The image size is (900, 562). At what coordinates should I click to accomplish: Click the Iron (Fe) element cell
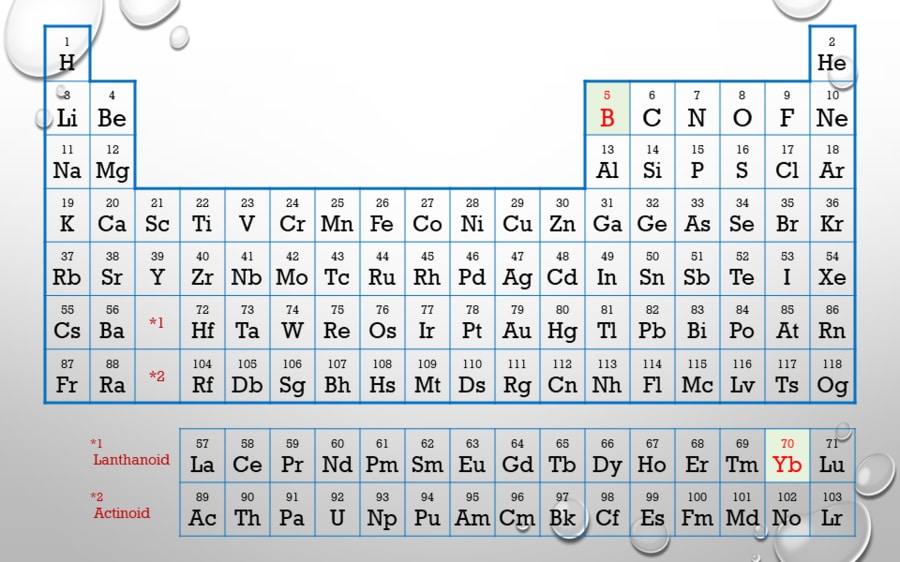pos(382,215)
